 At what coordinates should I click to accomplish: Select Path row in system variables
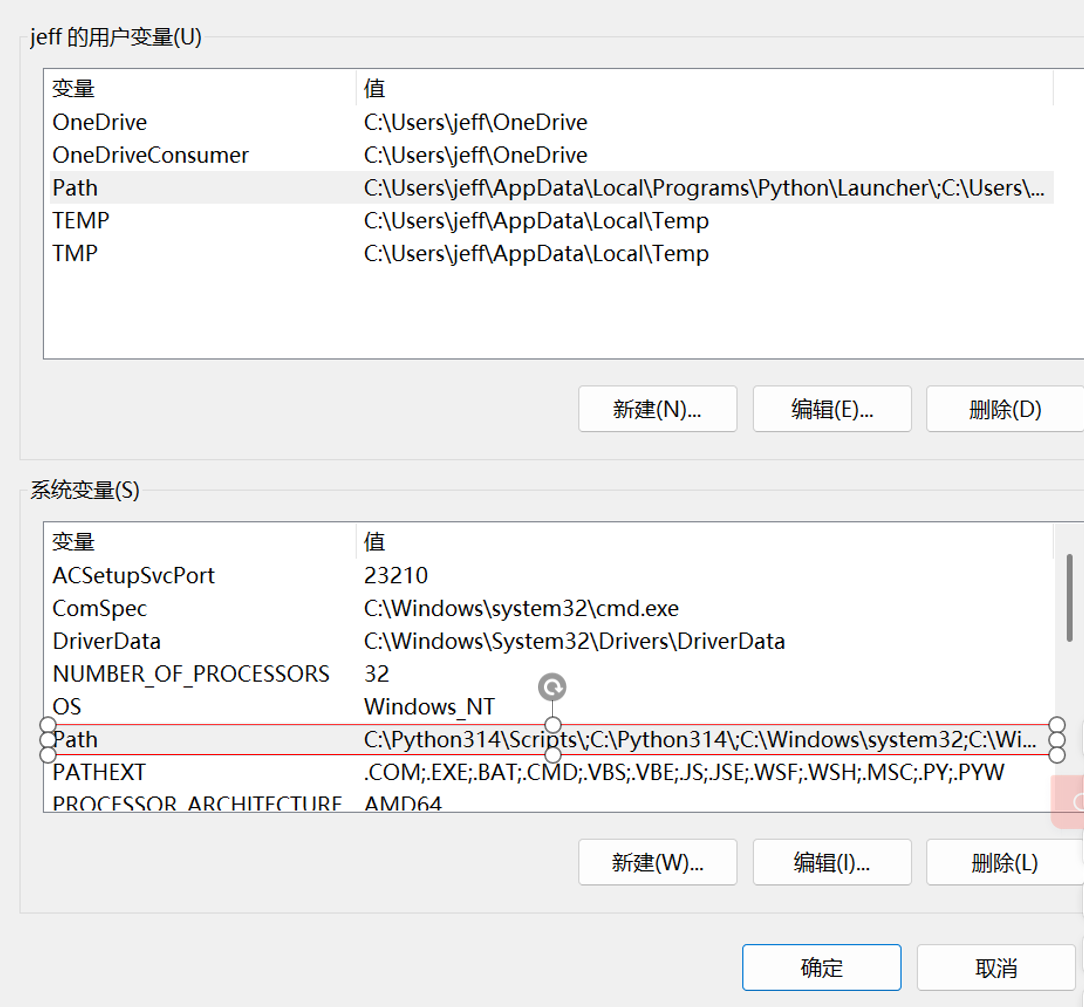[552, 740]
